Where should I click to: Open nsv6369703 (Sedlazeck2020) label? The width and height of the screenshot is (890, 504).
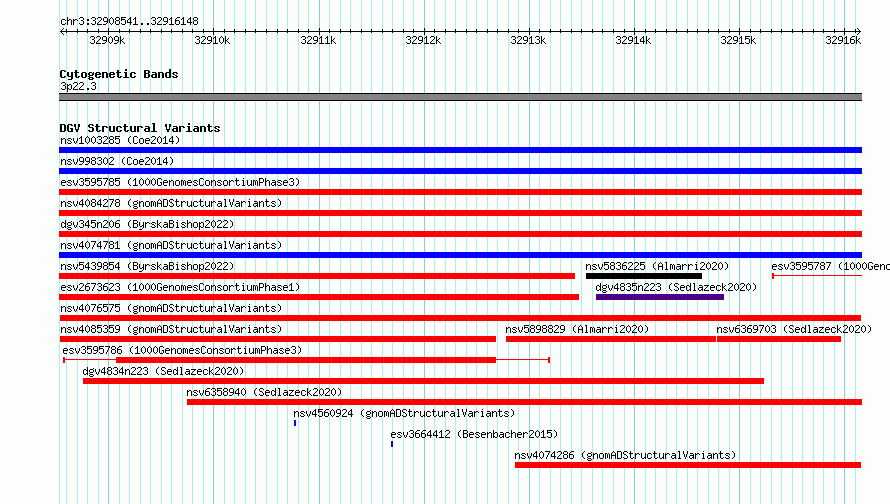point(794,329)
